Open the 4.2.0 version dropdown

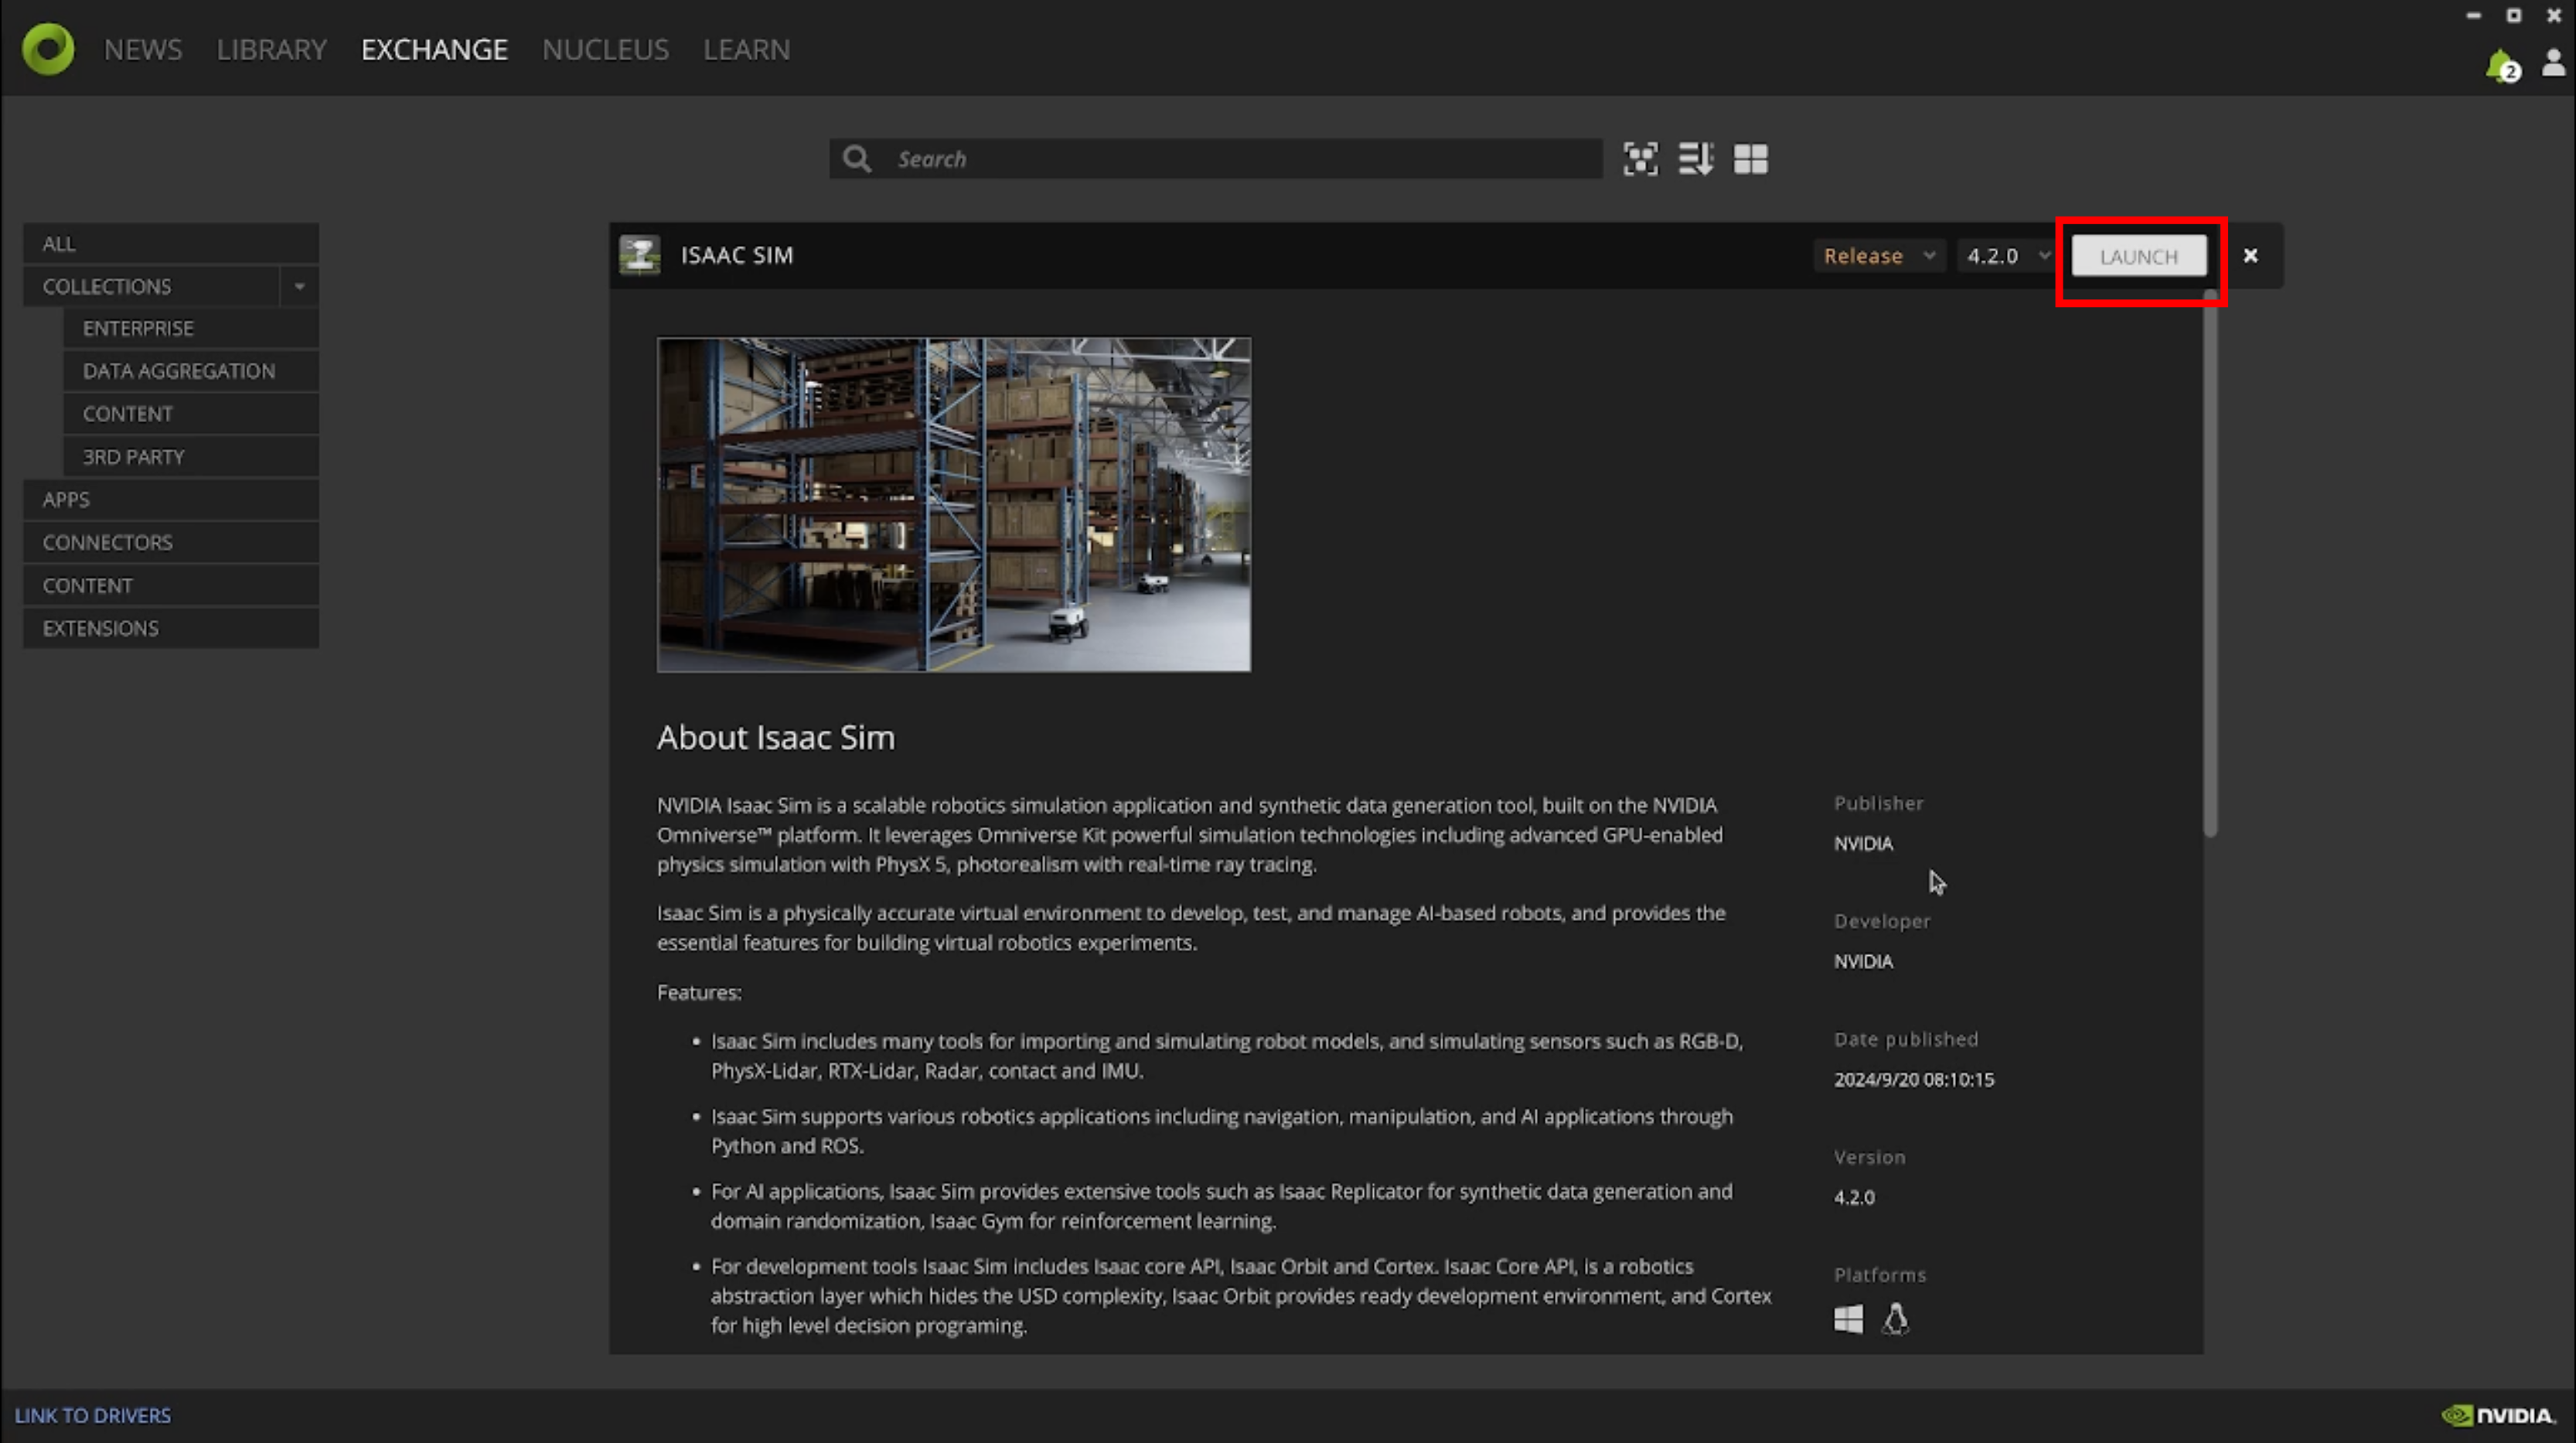pos(2006,256)
